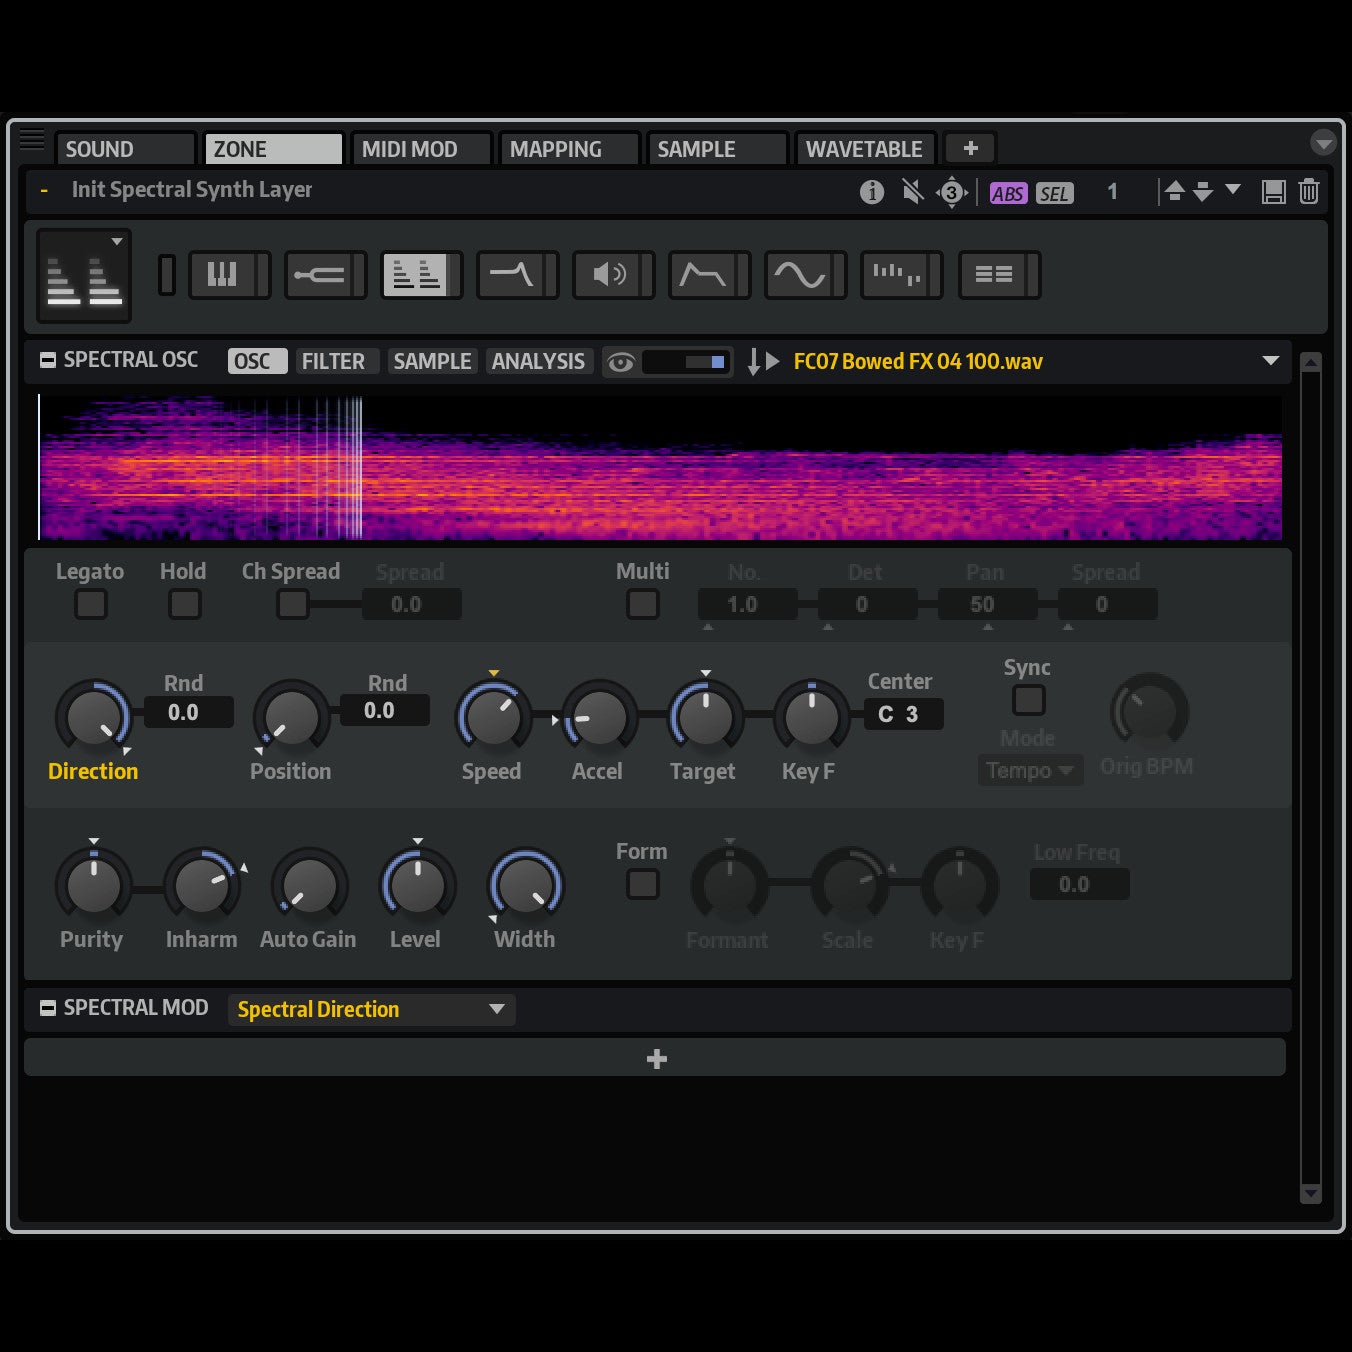Enable the Multi checkbox
Screen dimensions: 1352x1352
click(642, 604)
